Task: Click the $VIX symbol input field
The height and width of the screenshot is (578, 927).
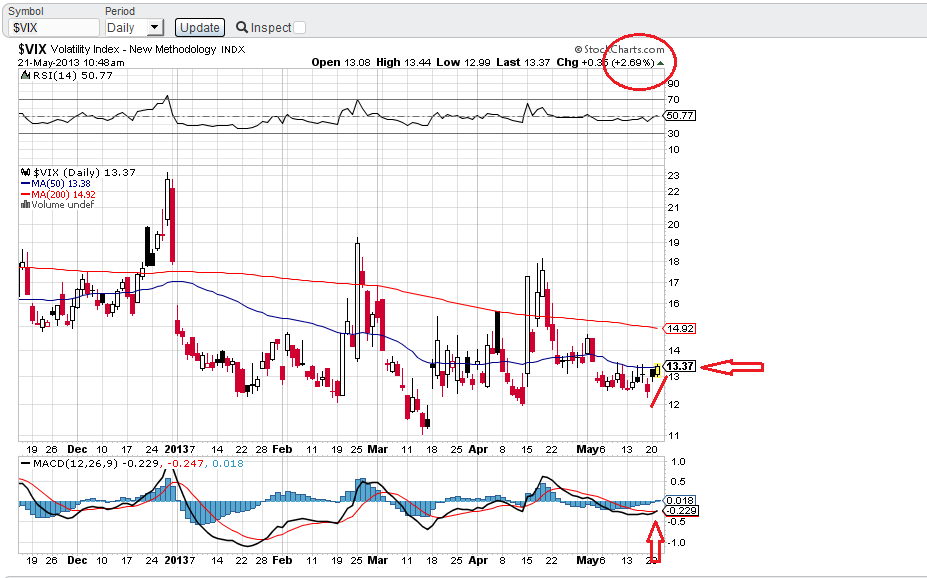Action: (x=54, y=28)
